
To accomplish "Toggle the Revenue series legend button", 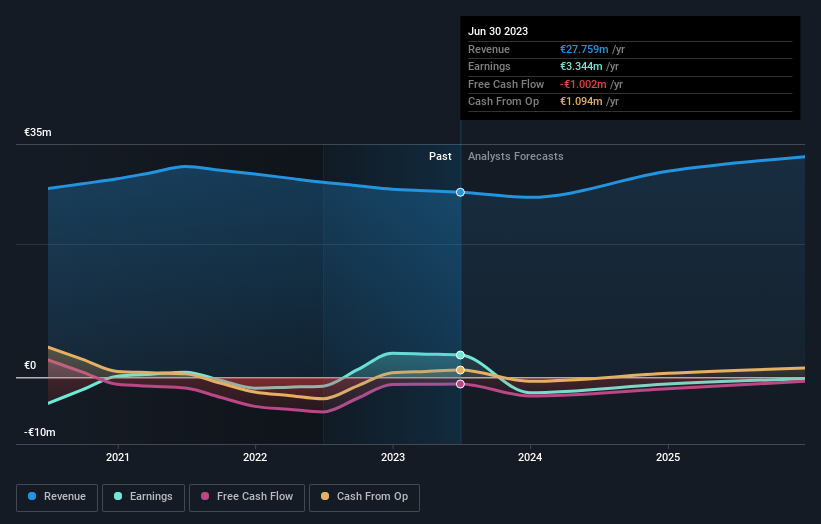I will [57, 497].
